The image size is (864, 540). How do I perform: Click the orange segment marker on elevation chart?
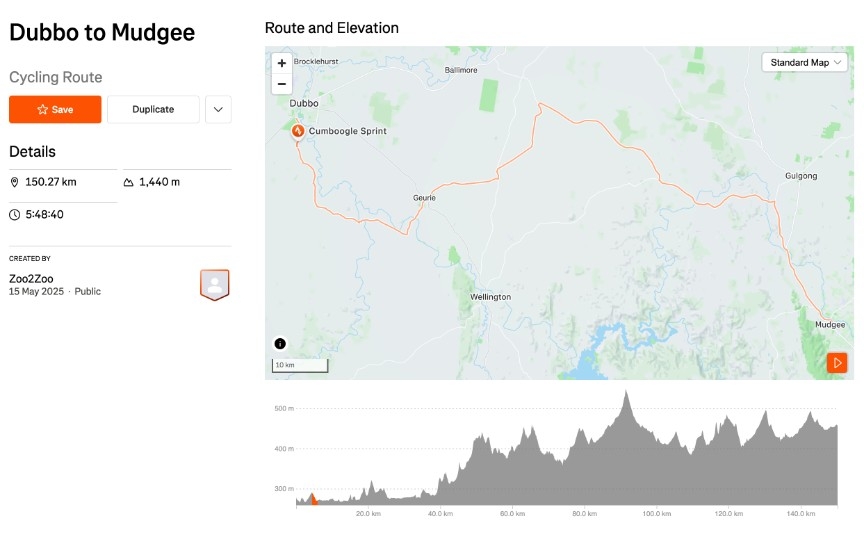pyautogui.click(x=312, y=498)
